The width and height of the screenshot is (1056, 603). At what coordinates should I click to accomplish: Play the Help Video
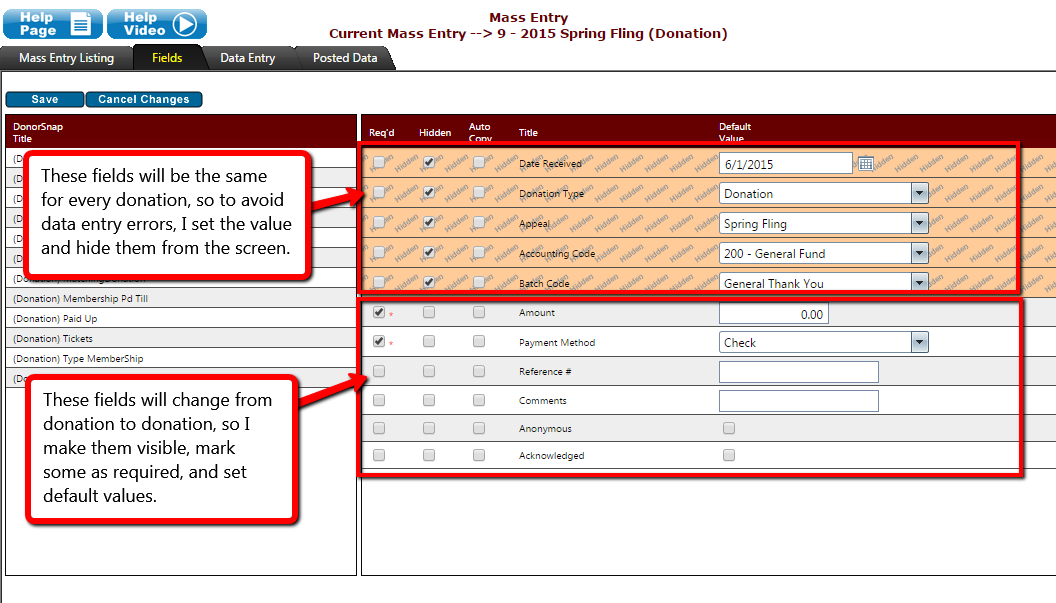[156, 24]
